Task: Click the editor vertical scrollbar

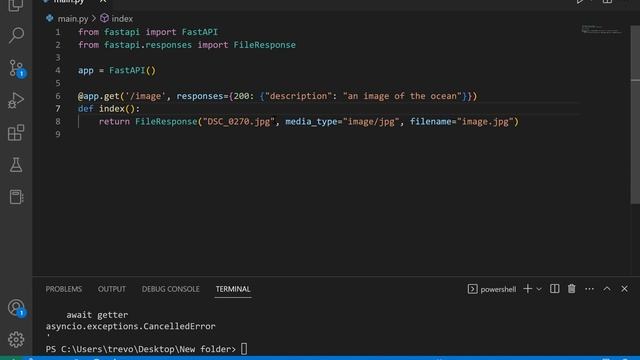Action: click(x=635, y=114)
